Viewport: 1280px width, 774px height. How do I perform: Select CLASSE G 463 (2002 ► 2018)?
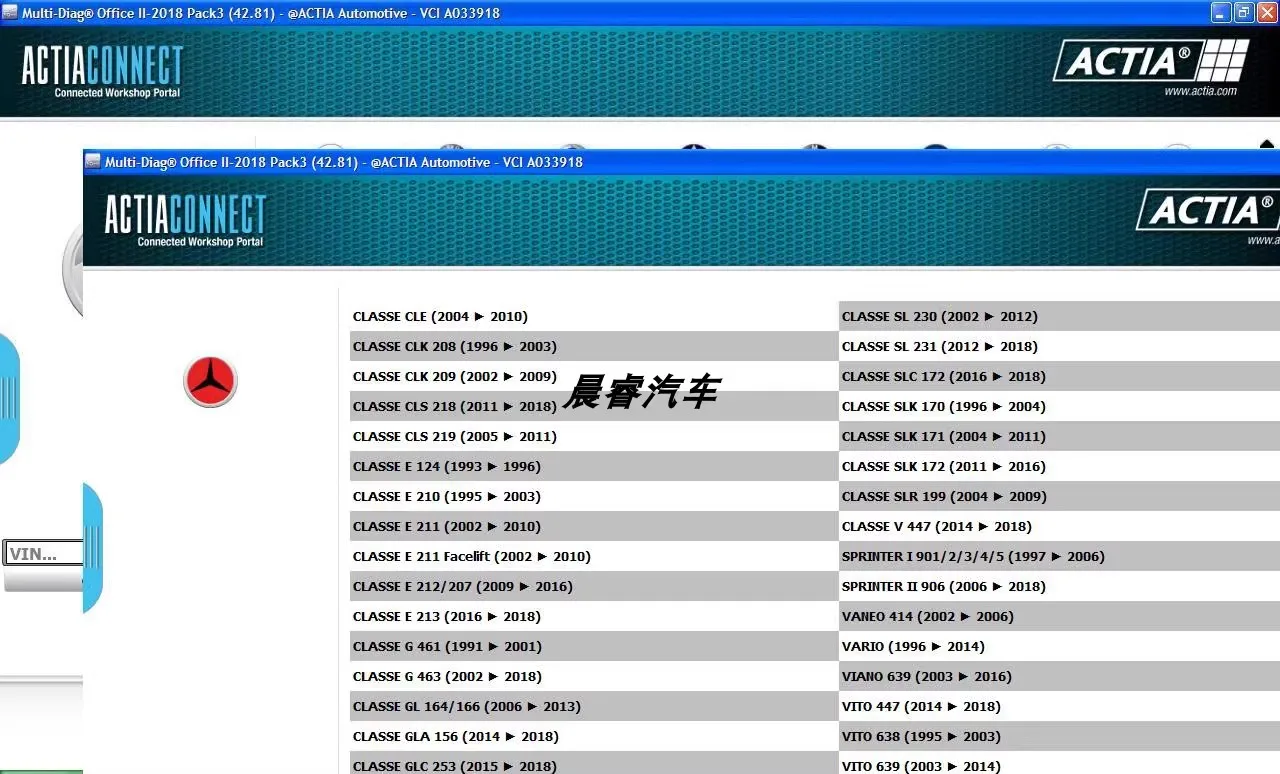pyautogui.click(x=594, y=676)
